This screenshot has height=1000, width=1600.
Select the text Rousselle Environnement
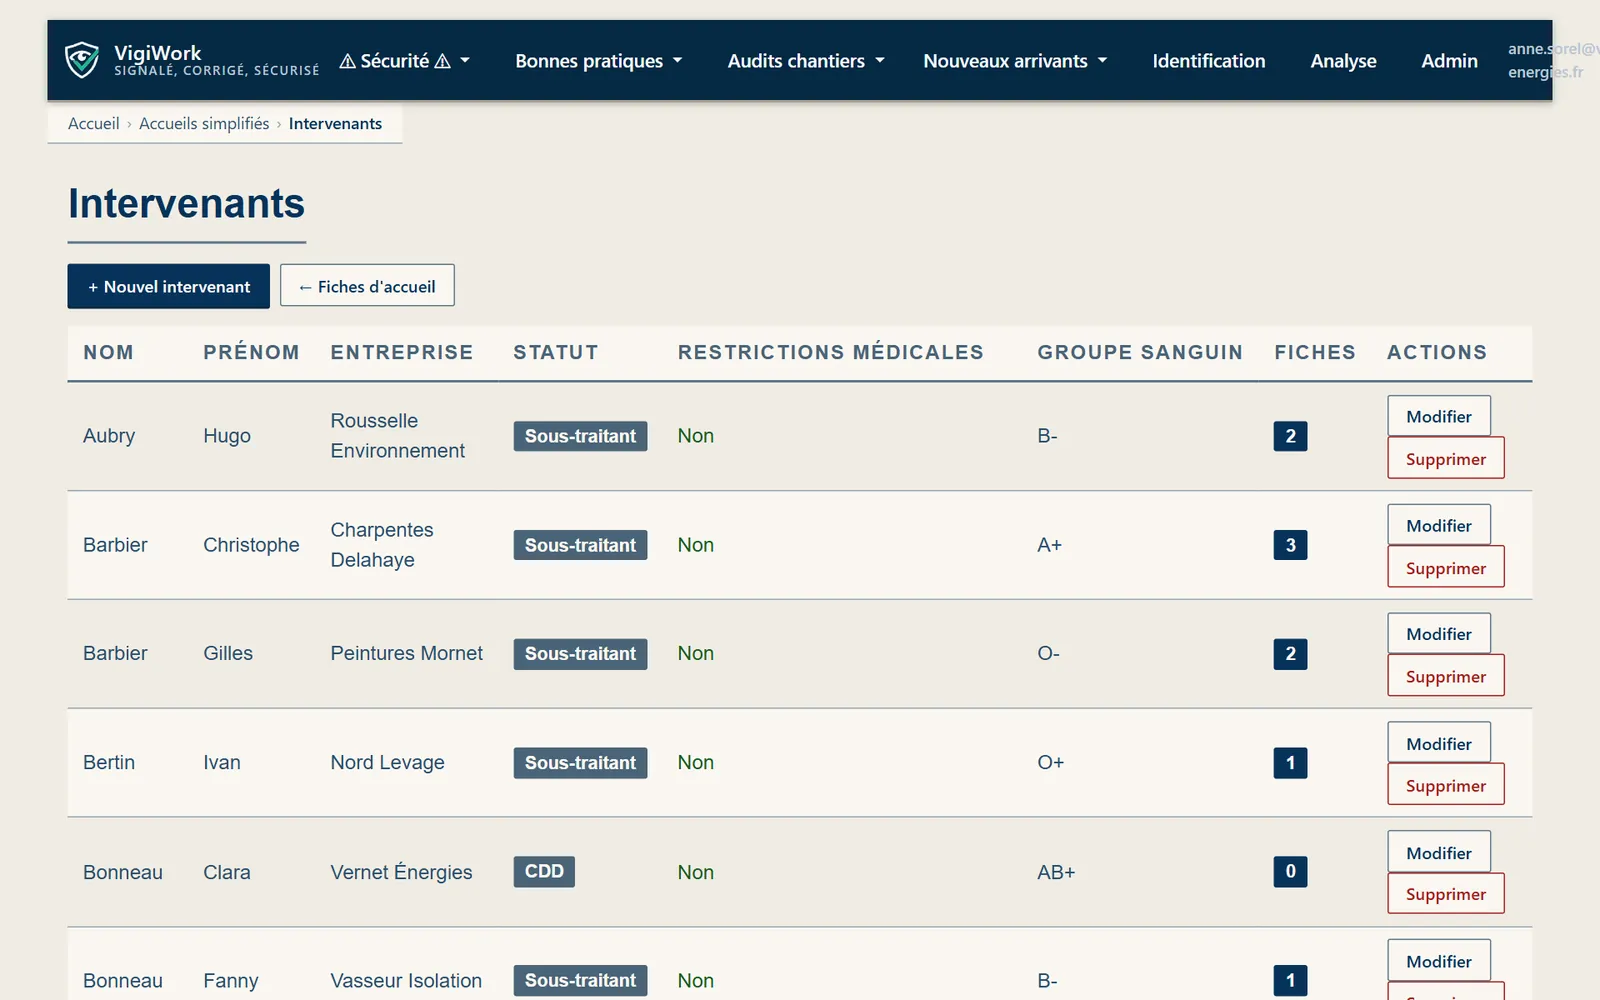[x=397, y=436]
